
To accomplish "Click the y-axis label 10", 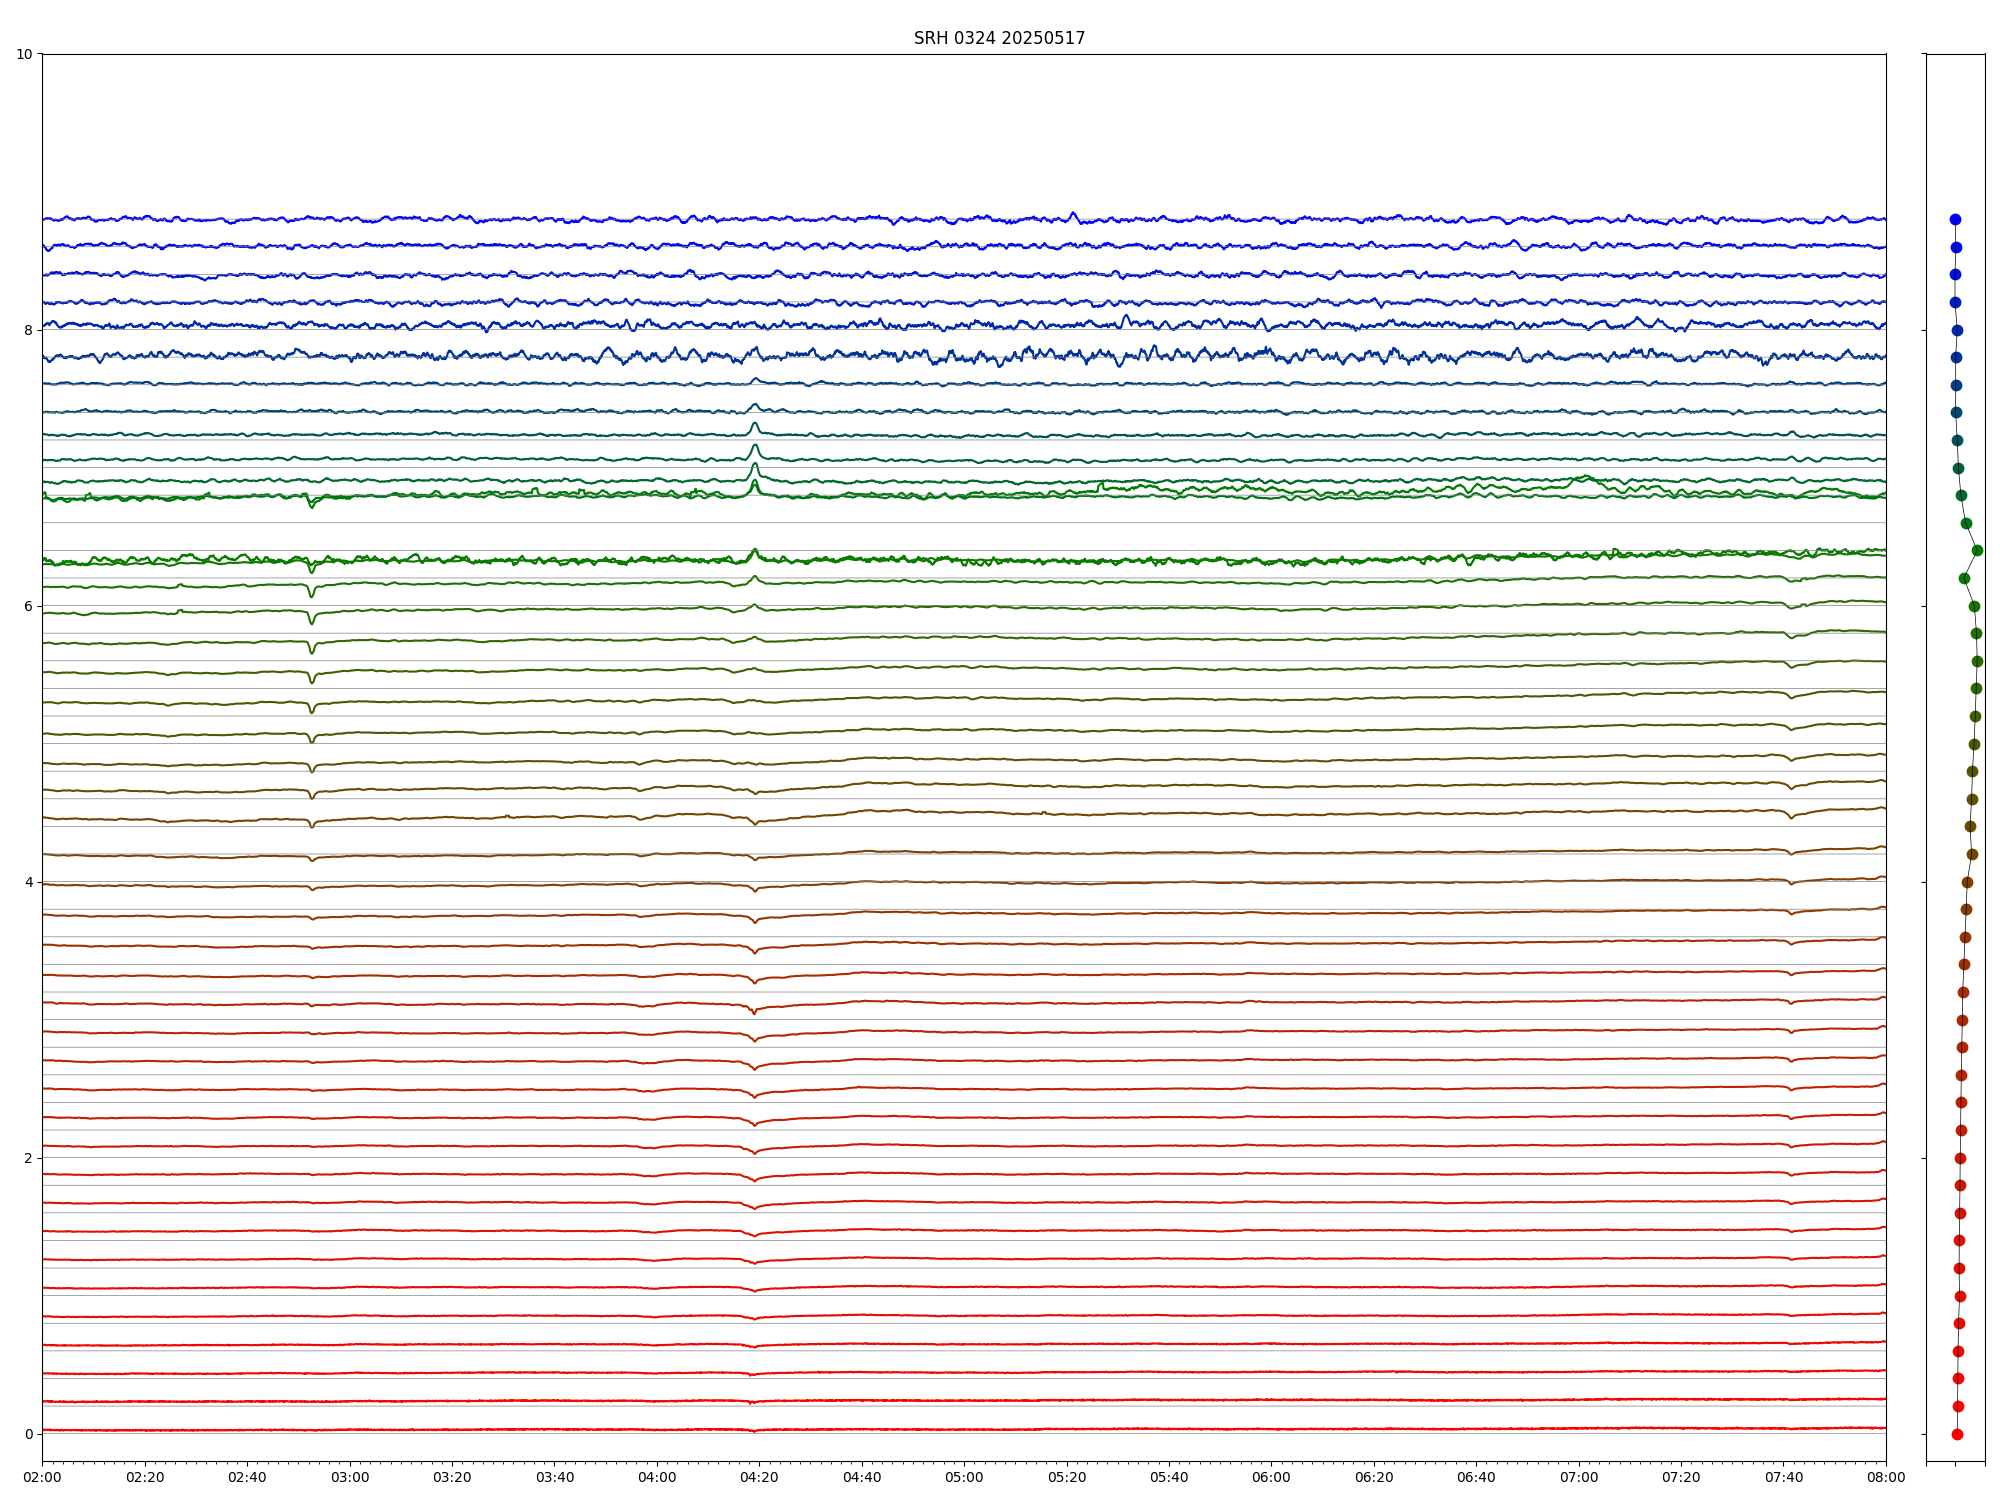I will [x=24, y=54].
